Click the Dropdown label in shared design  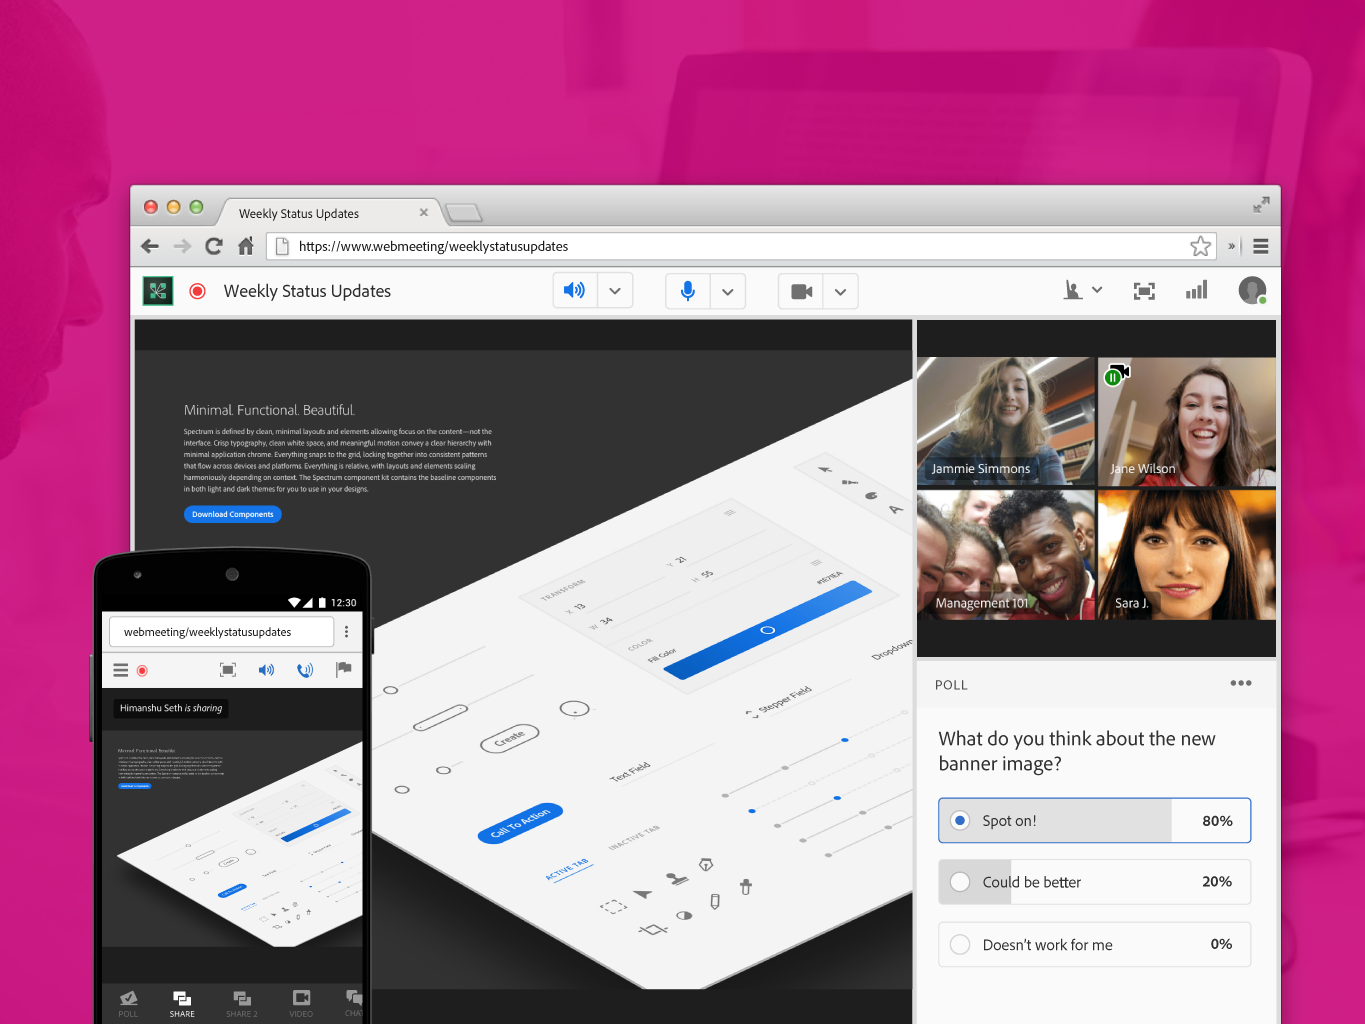point(892,648)
